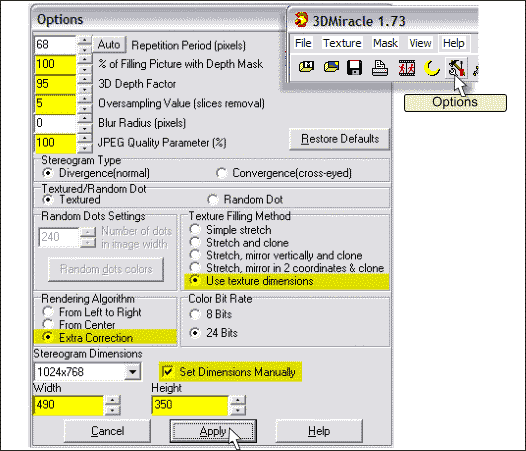
Task: Toggle the Set Dimensions Manually checkbox
Action: pyautogui.click(x=167, y=371)
